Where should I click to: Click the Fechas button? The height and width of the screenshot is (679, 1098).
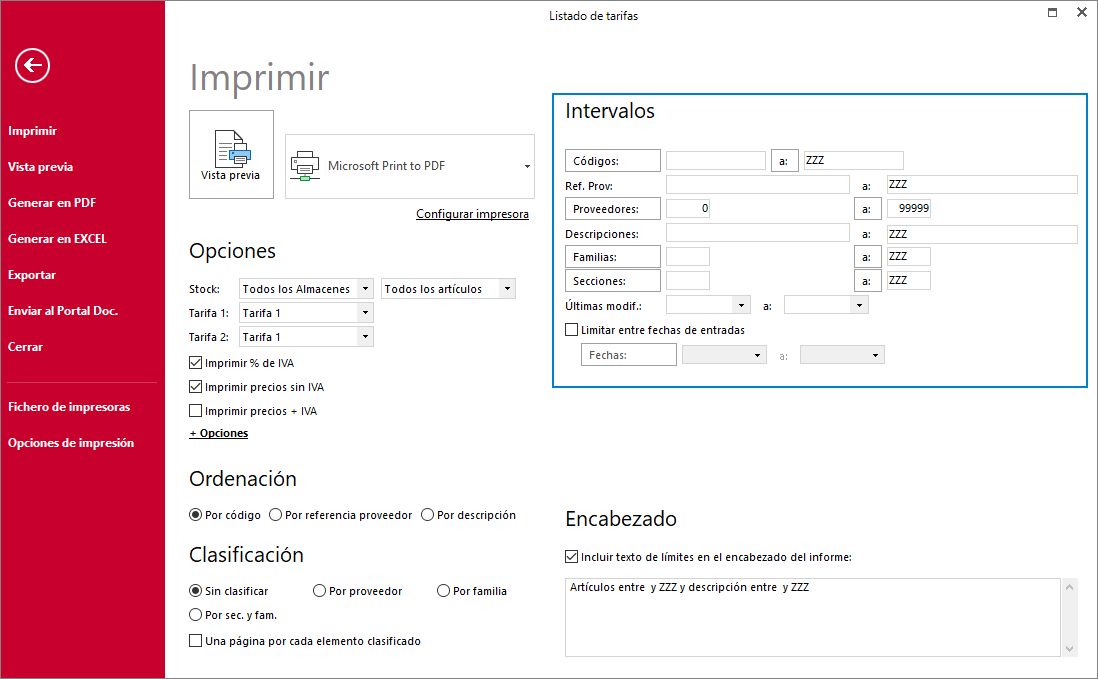point(629,355)
